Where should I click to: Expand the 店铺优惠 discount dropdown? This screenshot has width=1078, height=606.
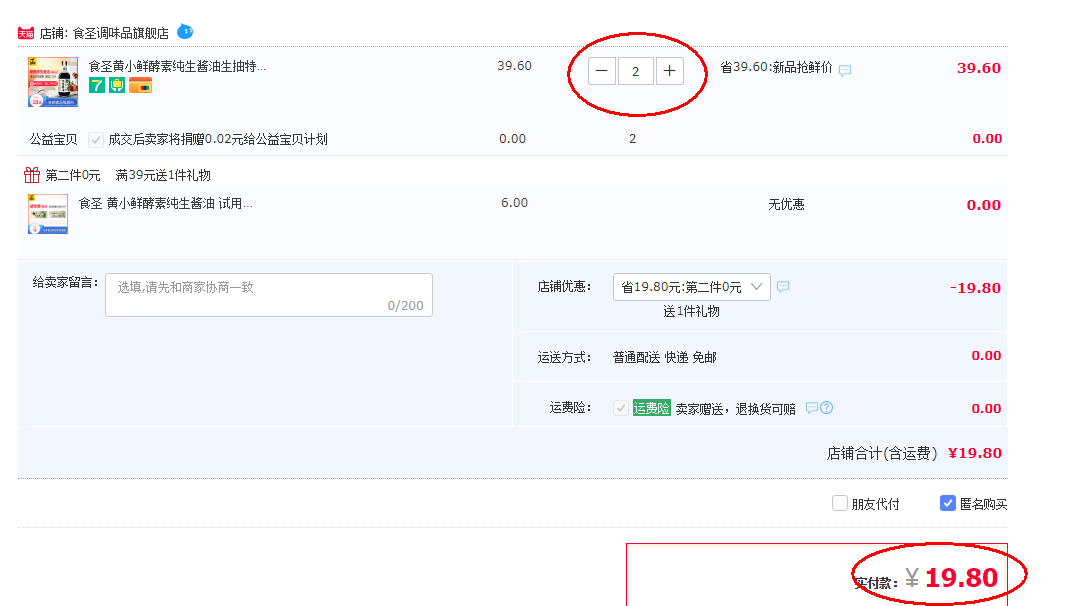point(691,287)
